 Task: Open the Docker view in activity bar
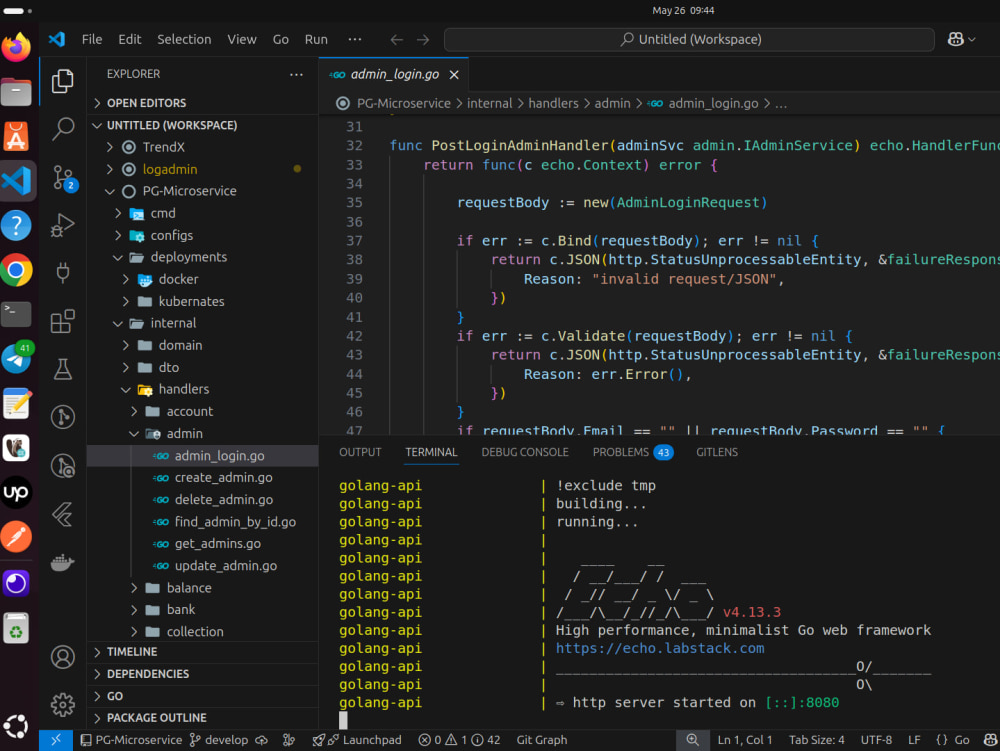[62, 562]
